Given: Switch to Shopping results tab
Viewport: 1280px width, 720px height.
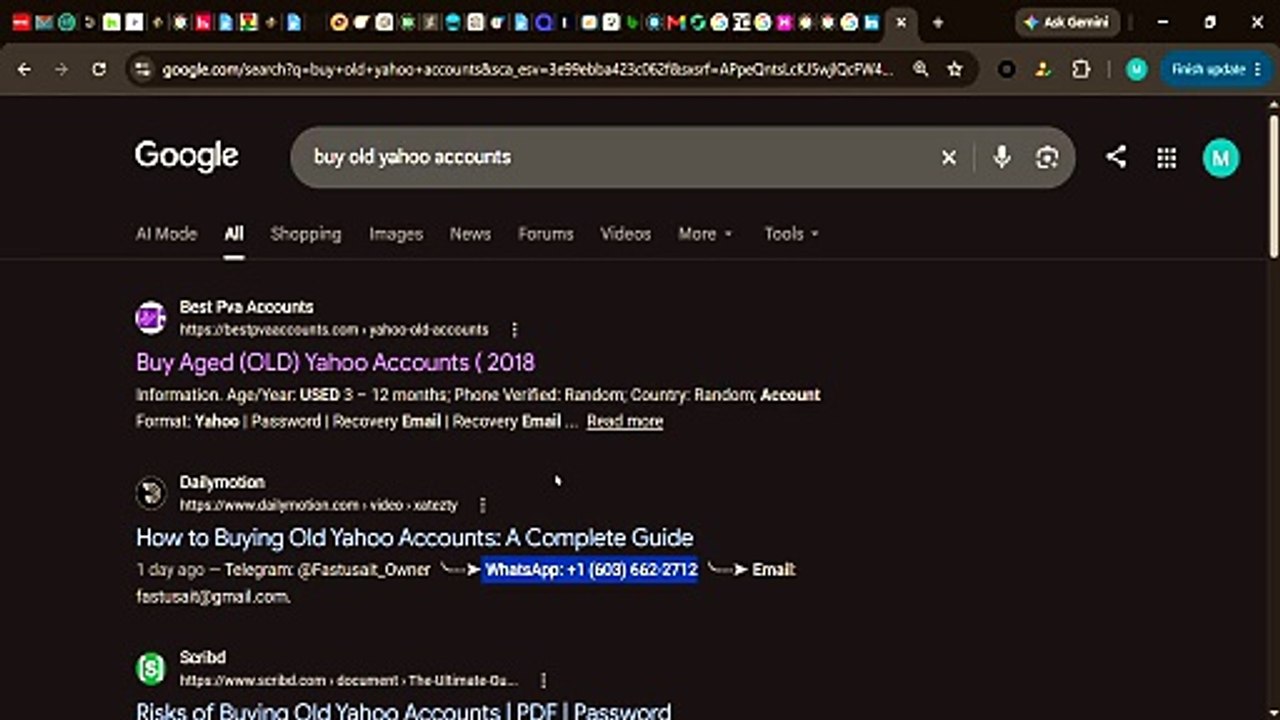Looking at the screenshot, I should click(306, 234).
